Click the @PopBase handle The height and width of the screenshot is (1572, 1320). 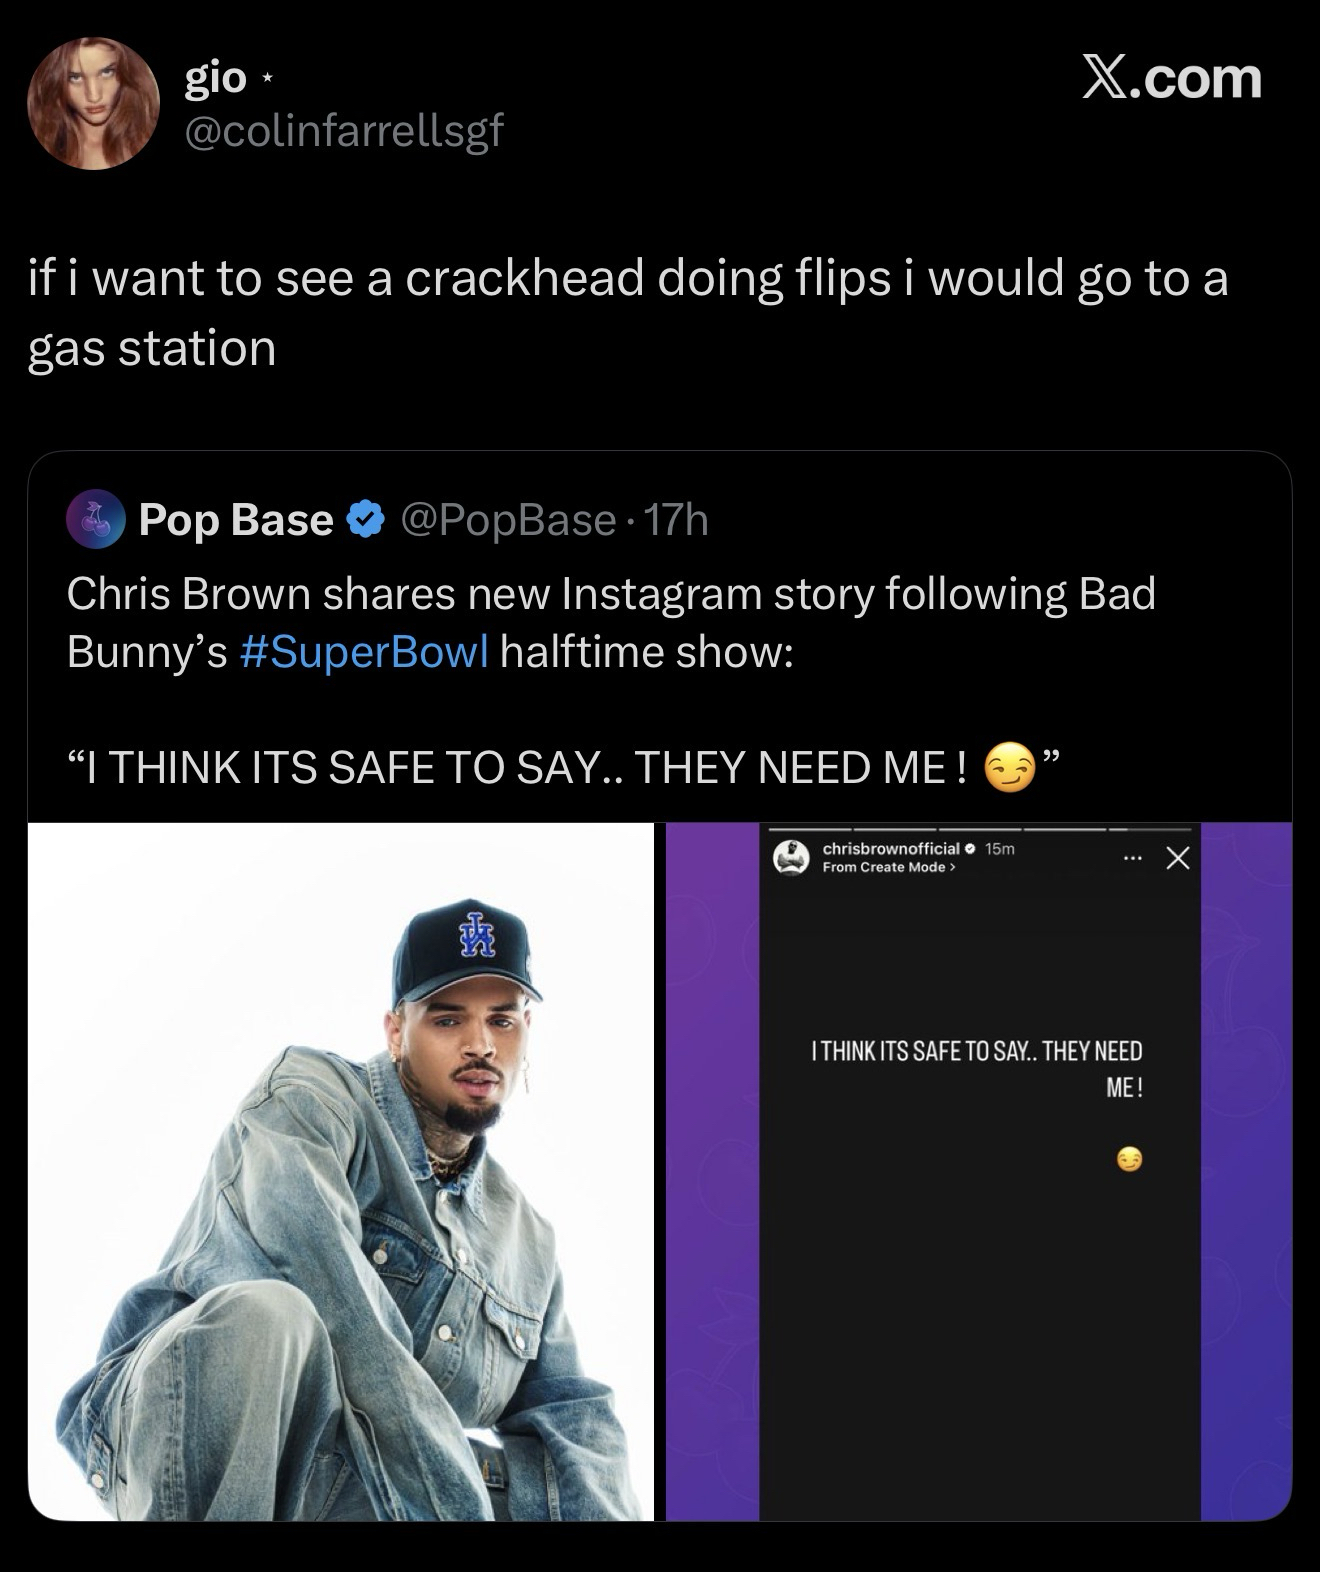coord(507,520)
